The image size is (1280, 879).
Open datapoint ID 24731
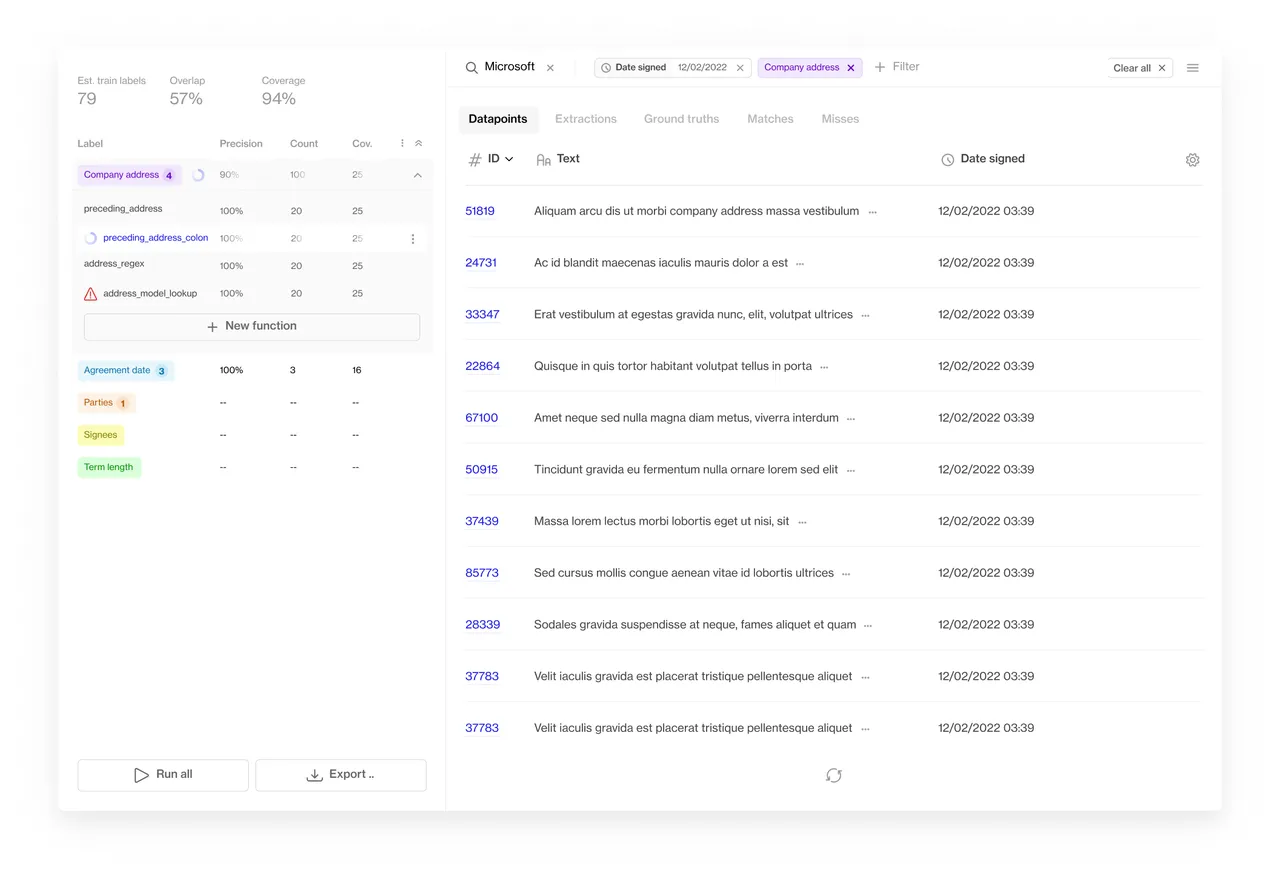pos(481,263)
